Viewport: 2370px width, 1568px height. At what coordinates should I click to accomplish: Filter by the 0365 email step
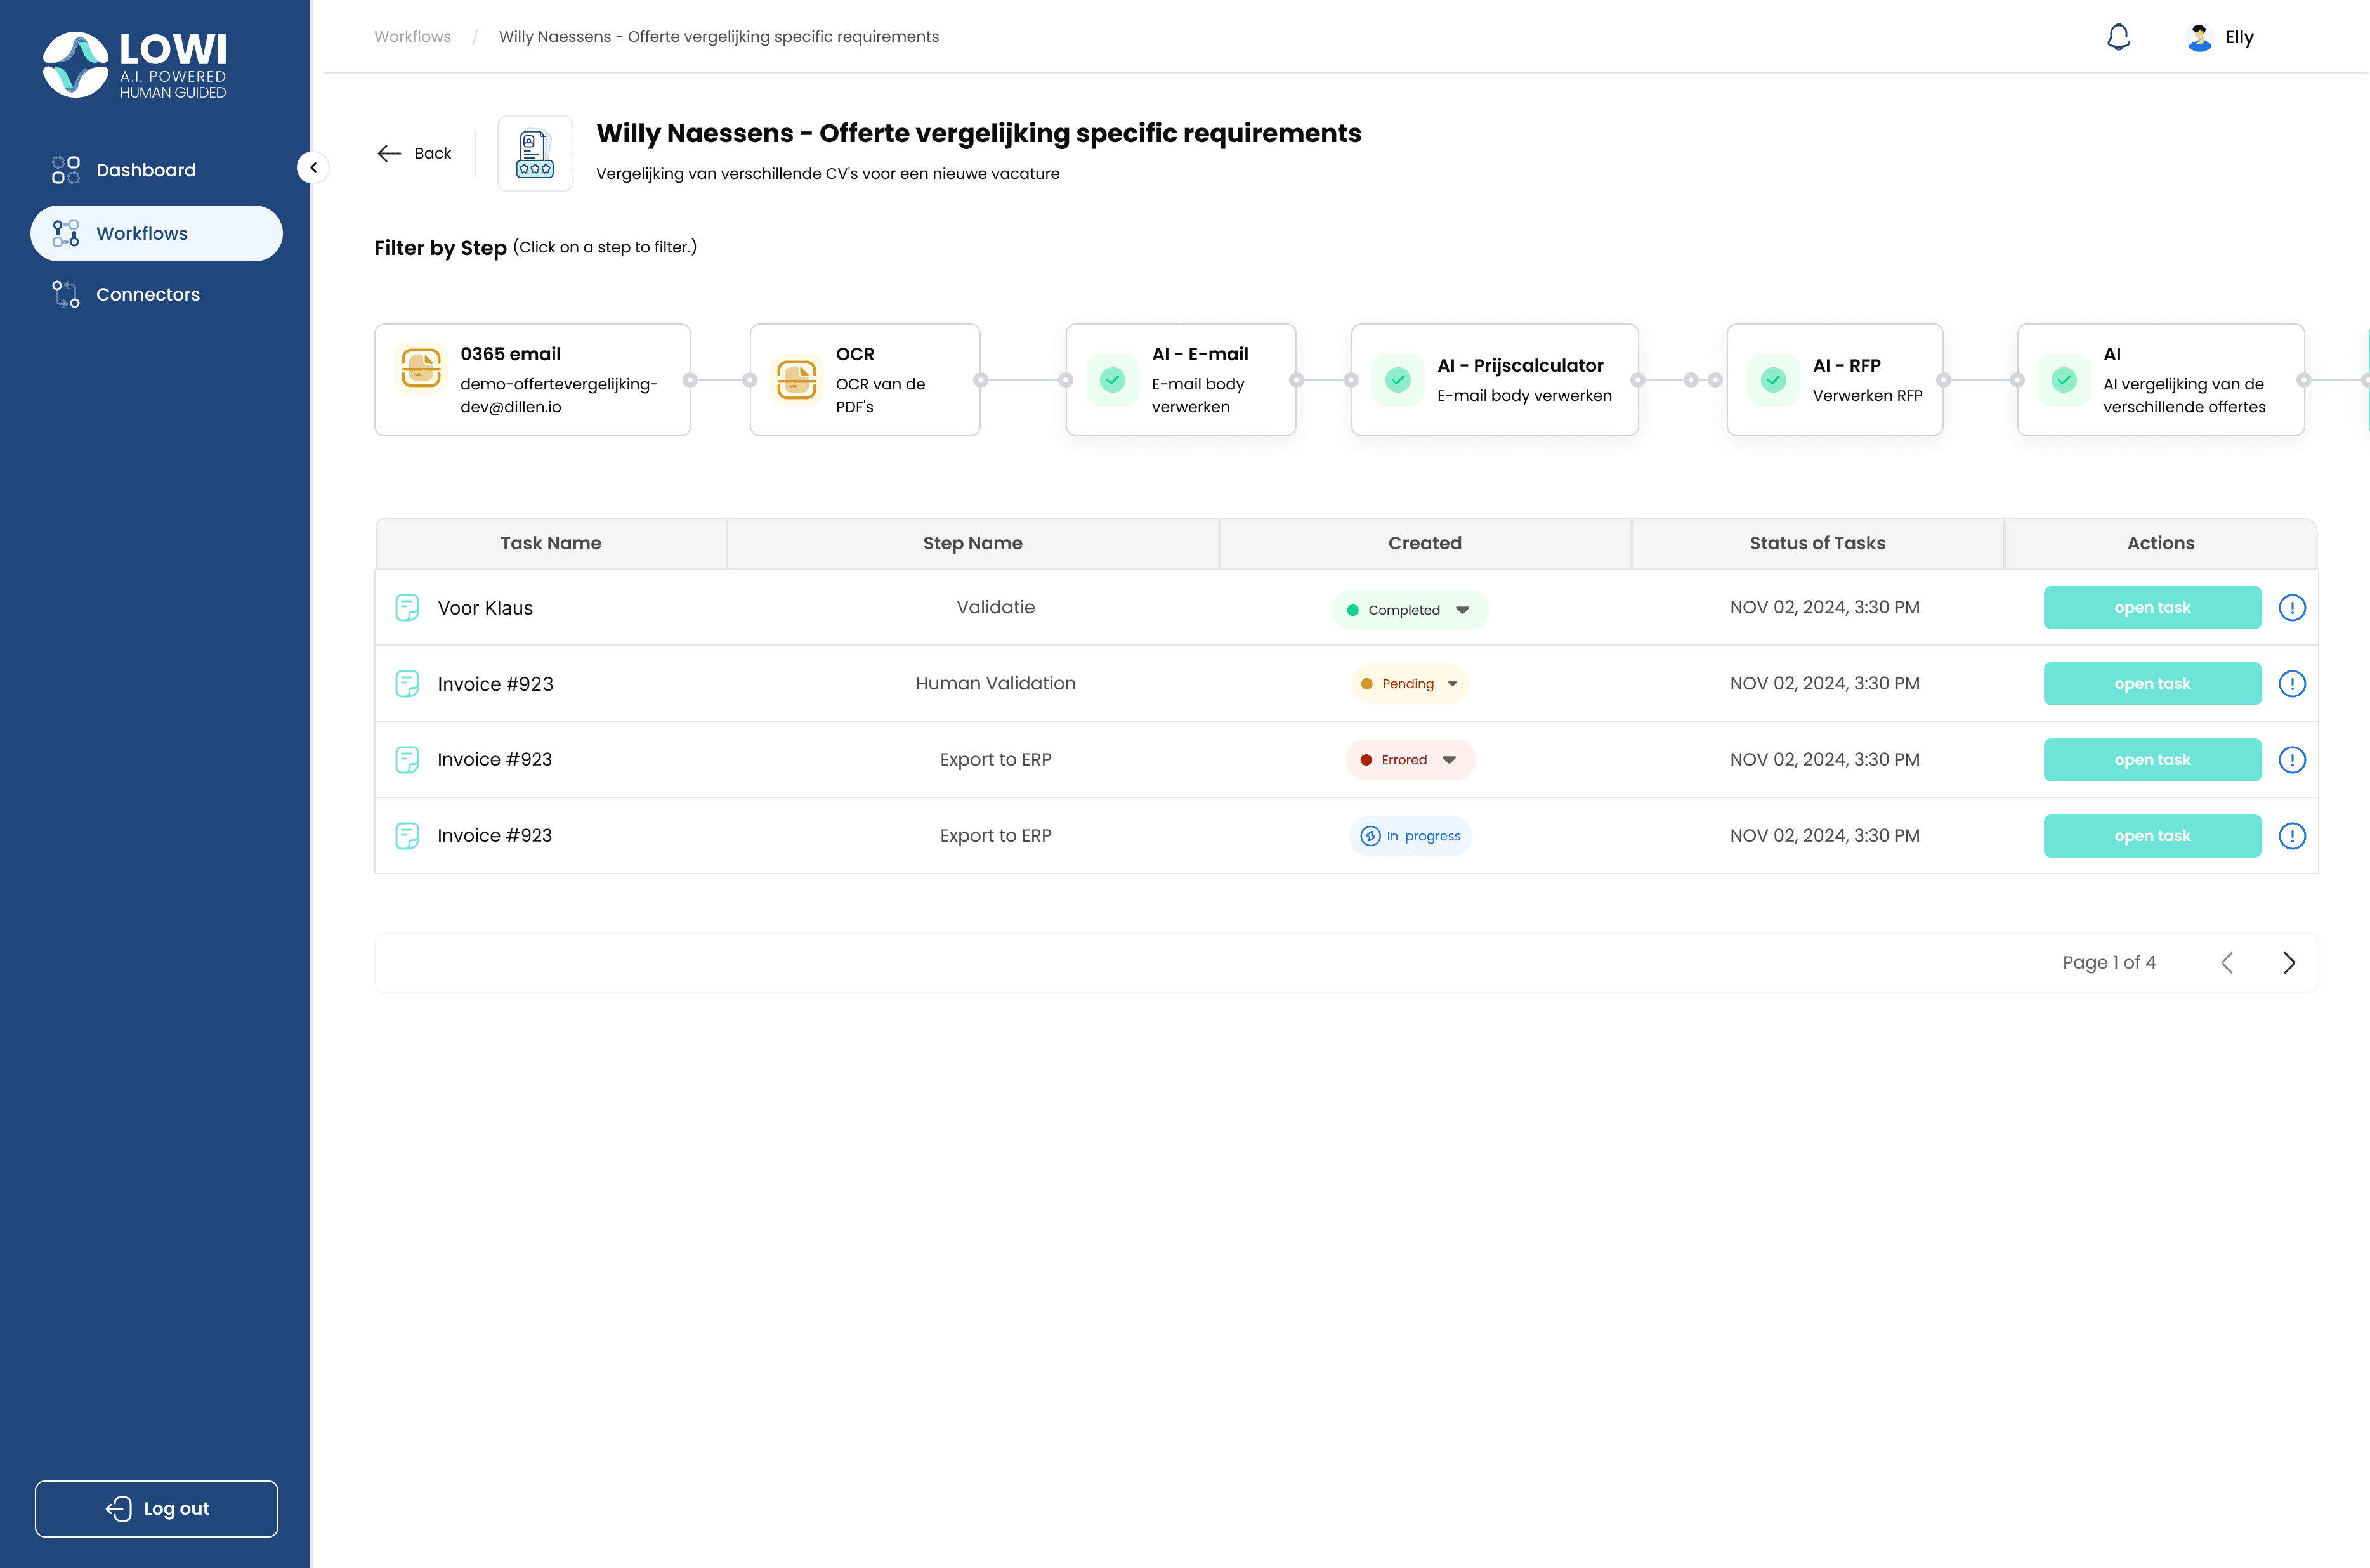click(x=532, y=380)
